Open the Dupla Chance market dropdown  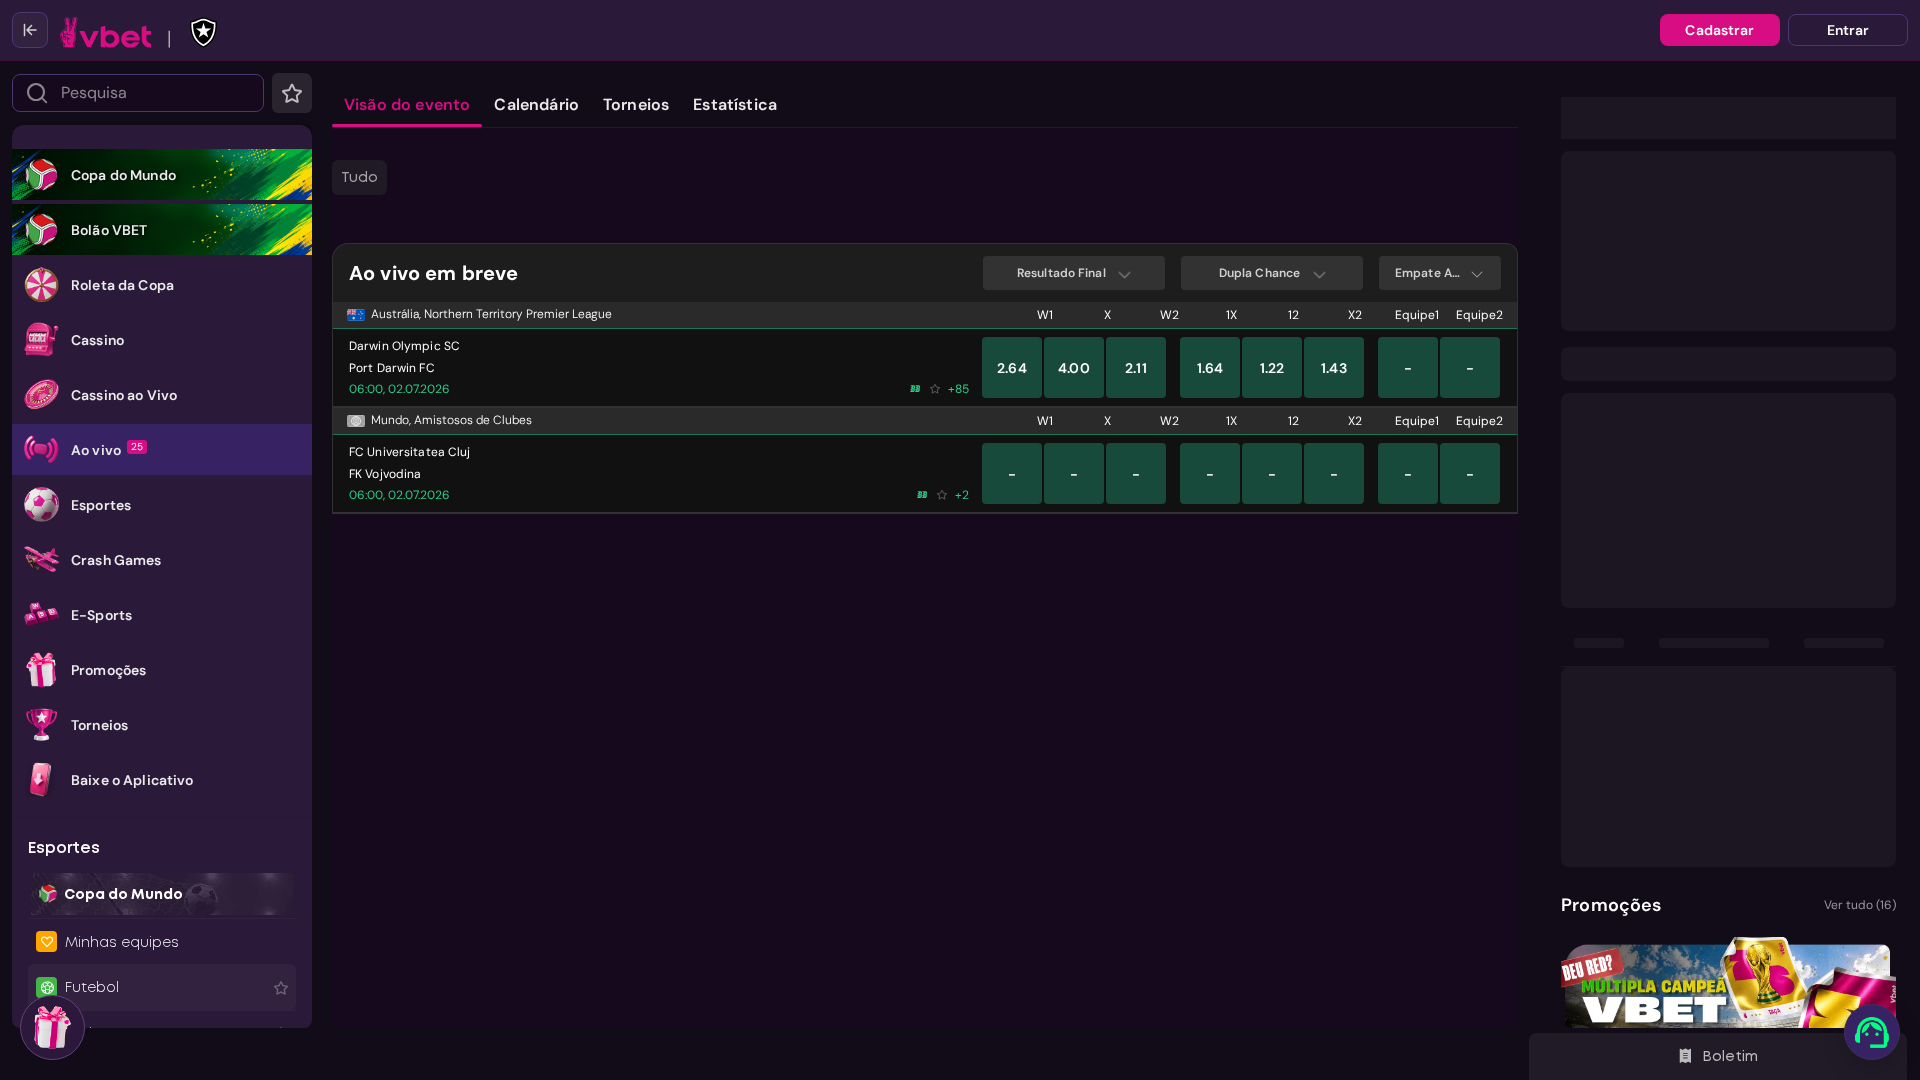coord(1272,273)
